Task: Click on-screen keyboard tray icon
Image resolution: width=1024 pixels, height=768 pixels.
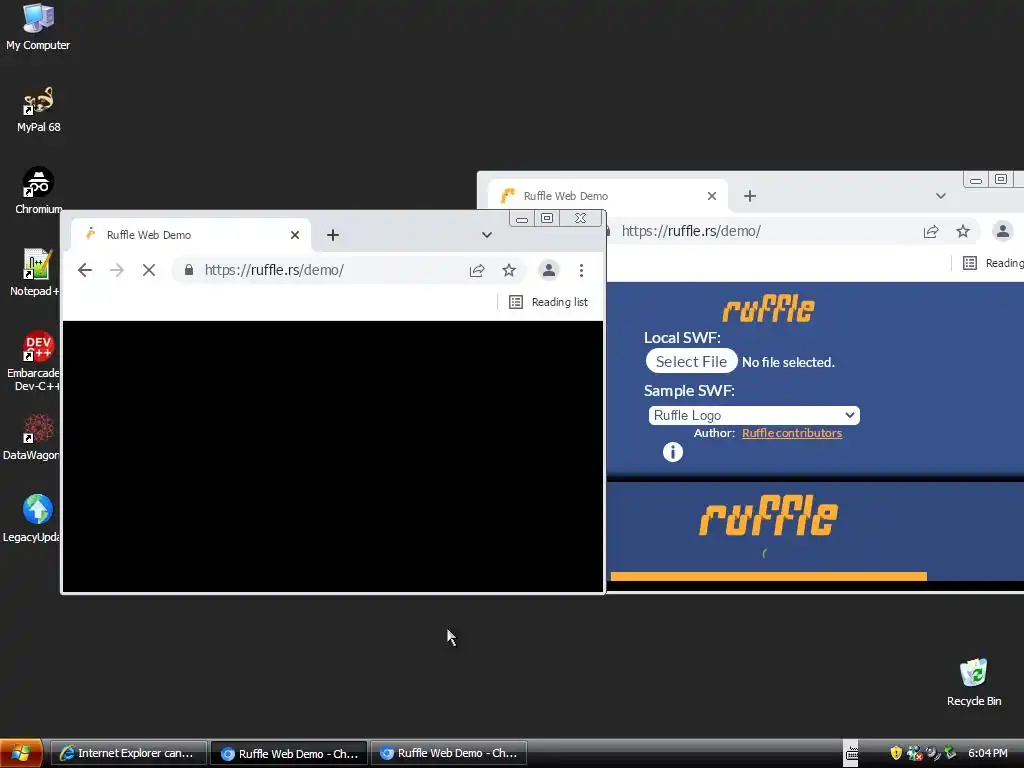Action: (x=852, y=753)
